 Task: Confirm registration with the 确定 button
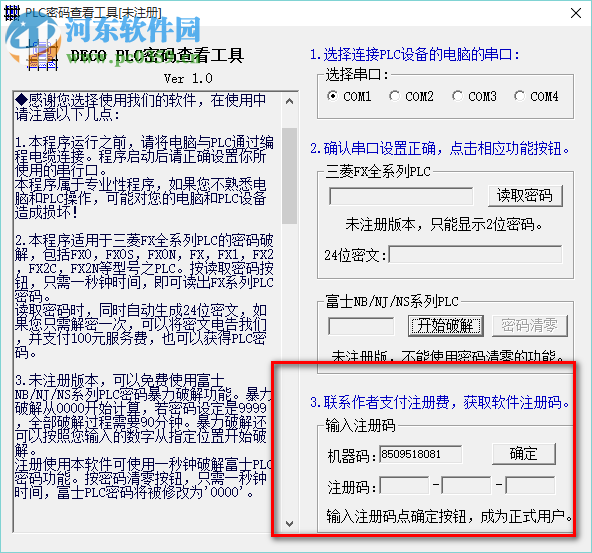click(x=524, y=454)
